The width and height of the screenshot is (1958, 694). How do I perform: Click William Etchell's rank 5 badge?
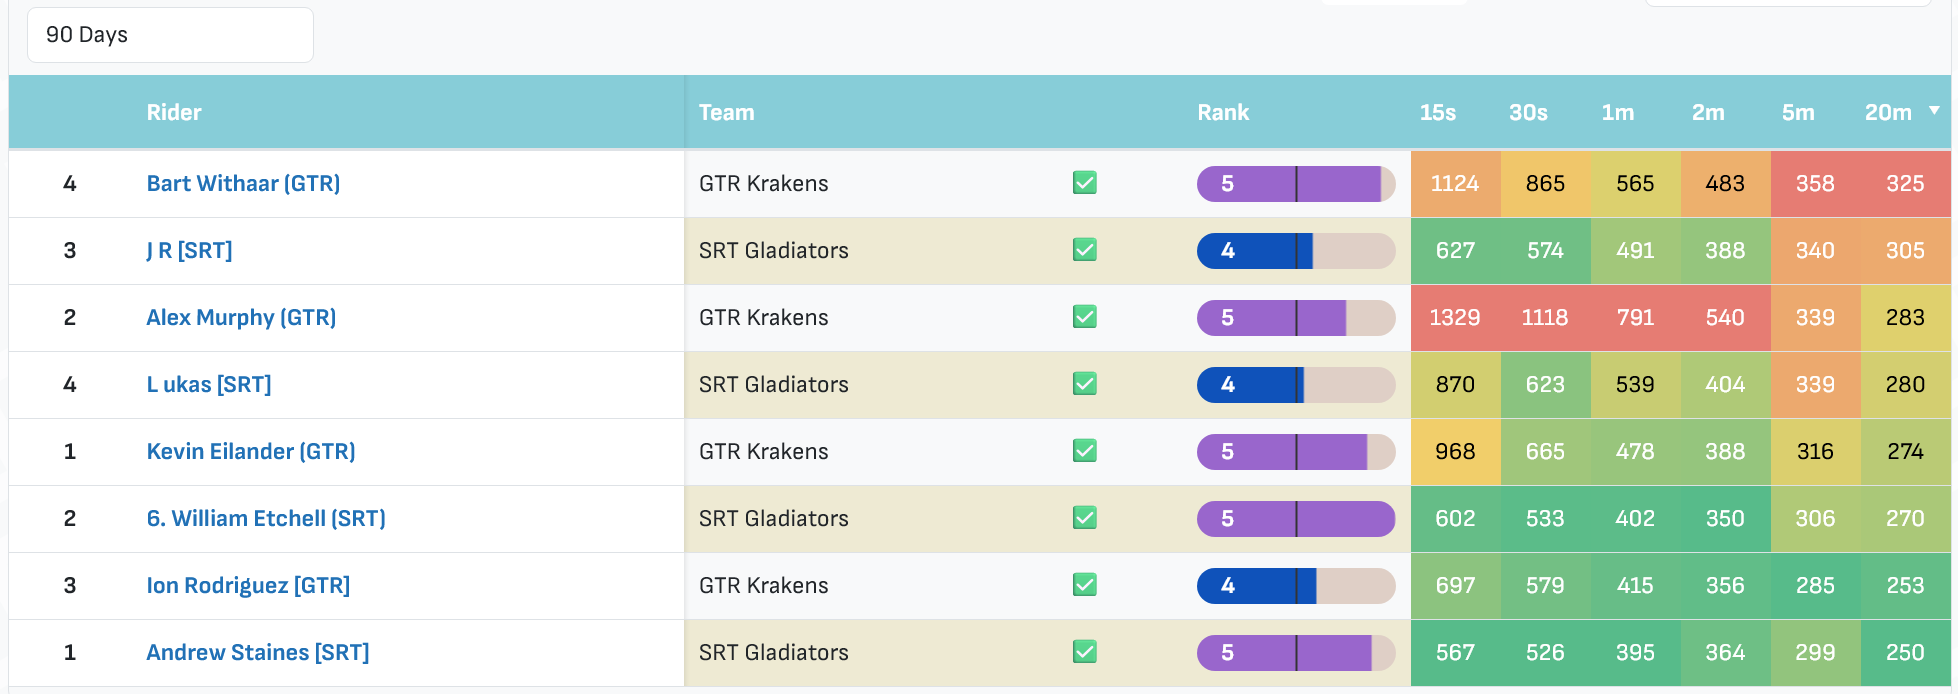click(1296, 519)
